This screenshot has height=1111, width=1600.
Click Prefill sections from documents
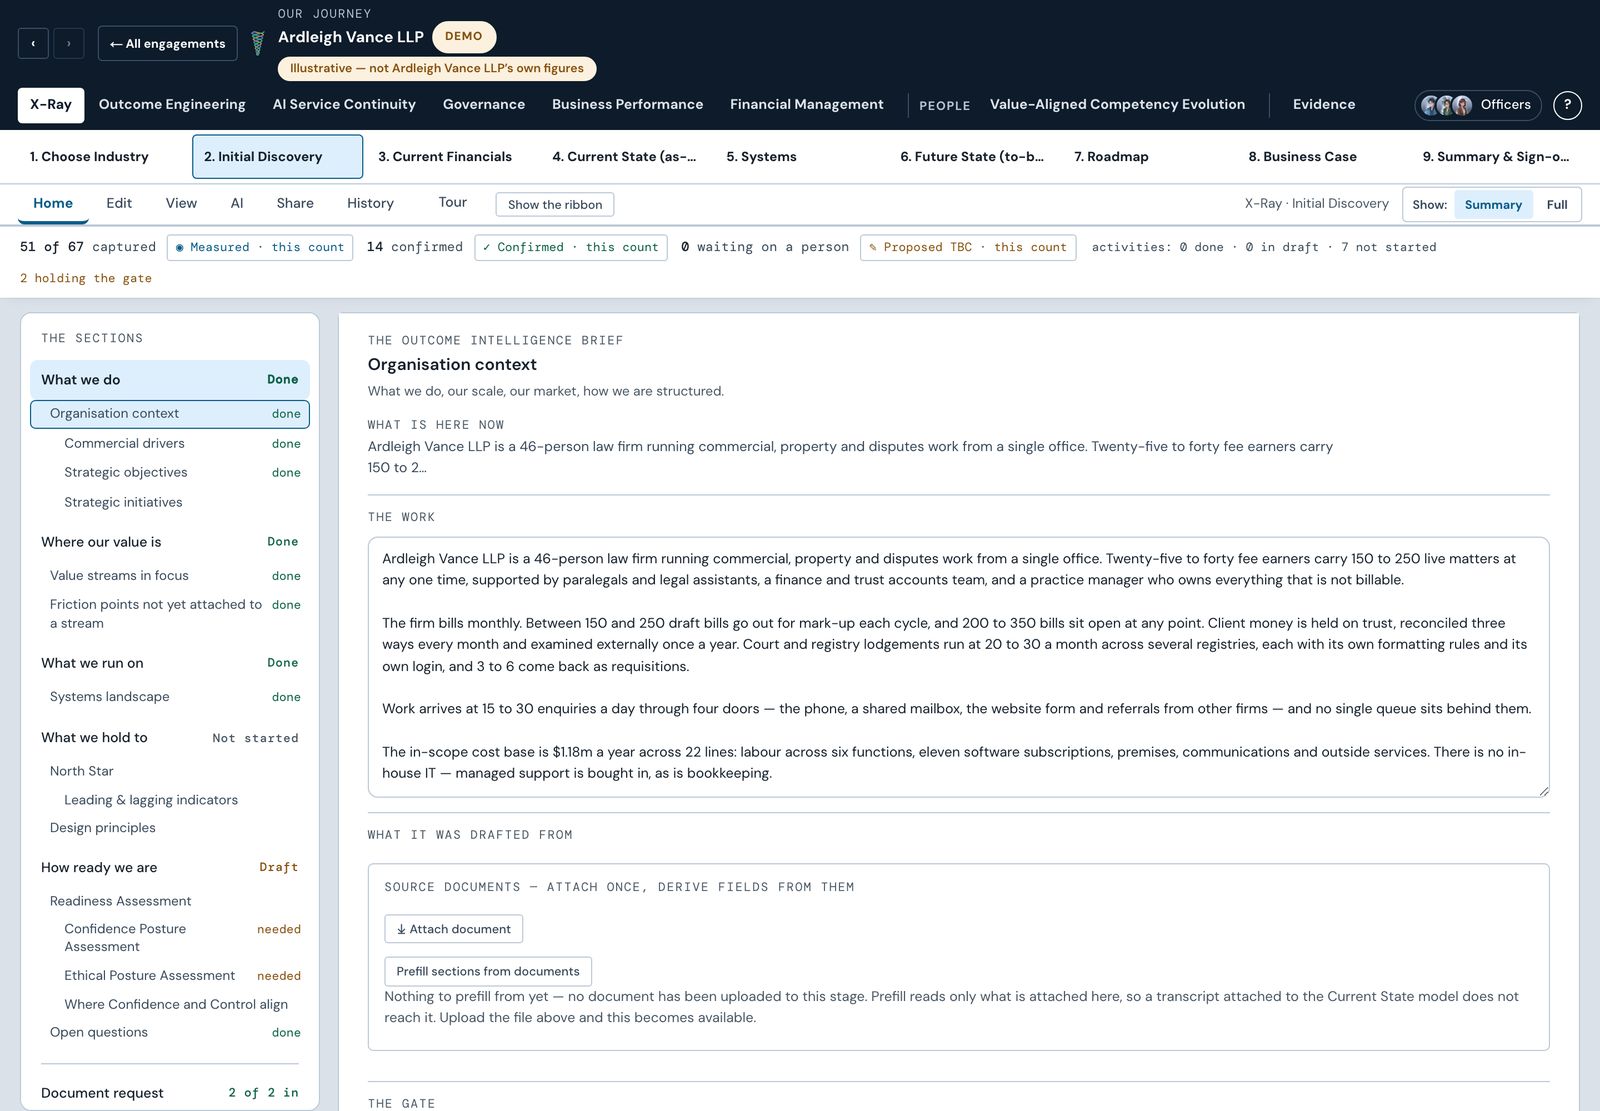point(488,971)
